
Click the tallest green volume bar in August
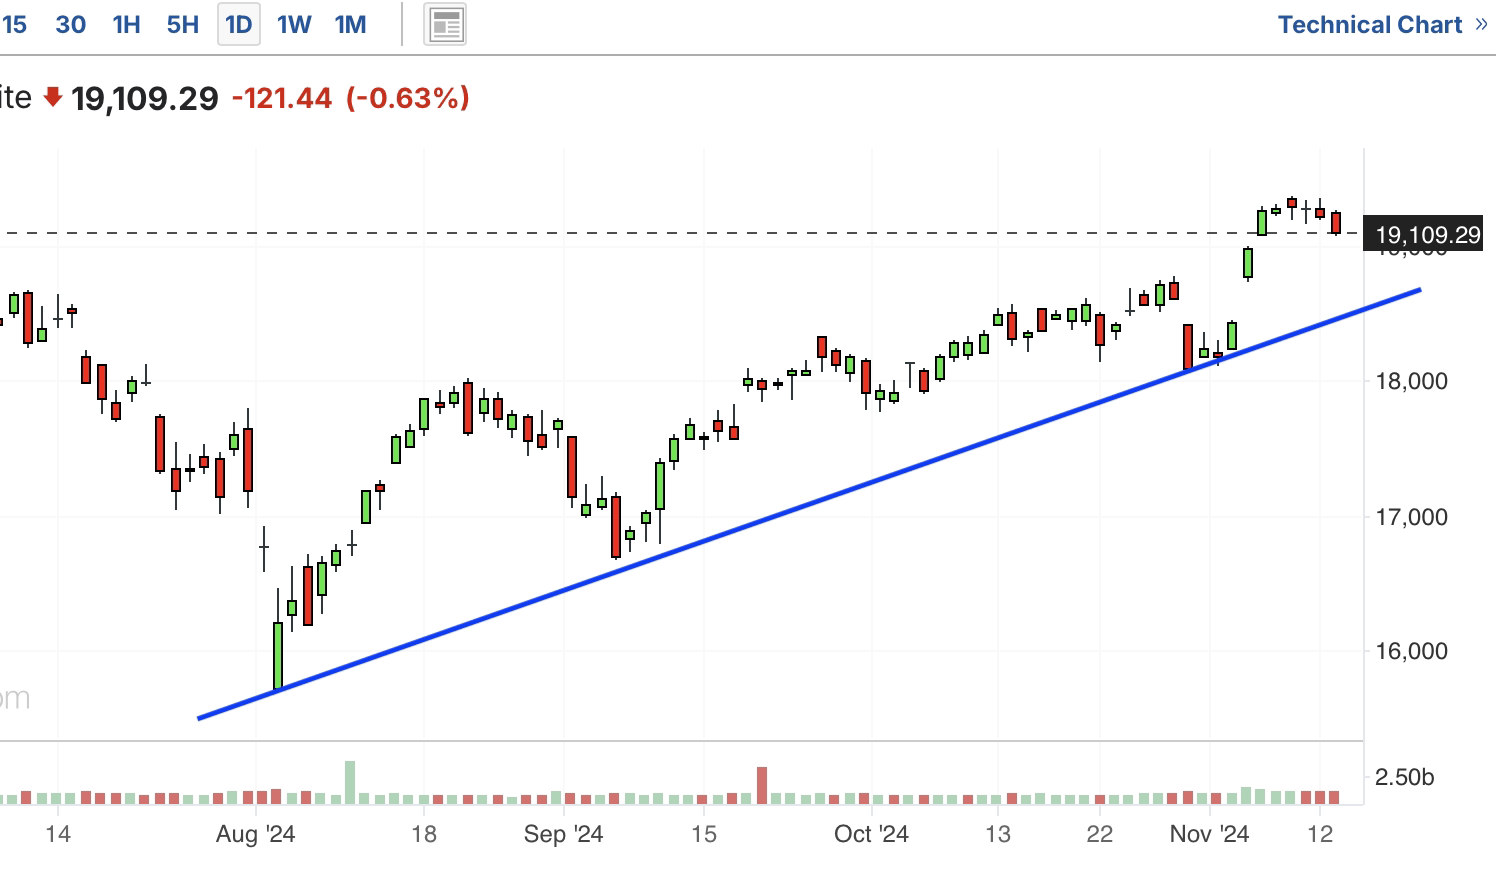(350, 783)
